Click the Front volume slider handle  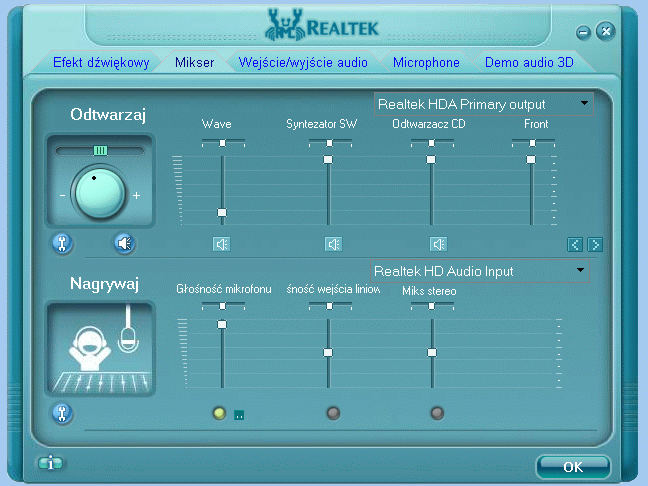tap(531, 160)
